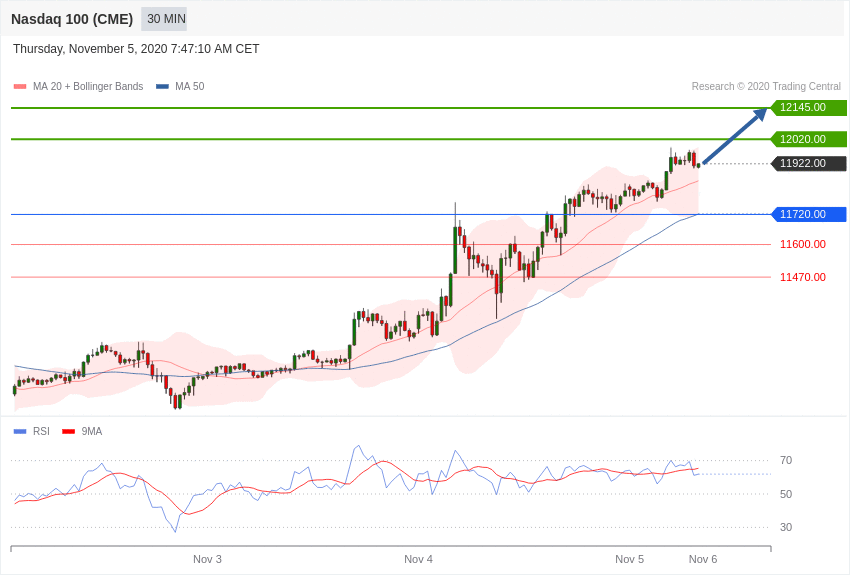Image resolution: width=850 pixels, height=576 pixels.
Task: Click the RSI blue legend swatch
Action: coord(20,431)
